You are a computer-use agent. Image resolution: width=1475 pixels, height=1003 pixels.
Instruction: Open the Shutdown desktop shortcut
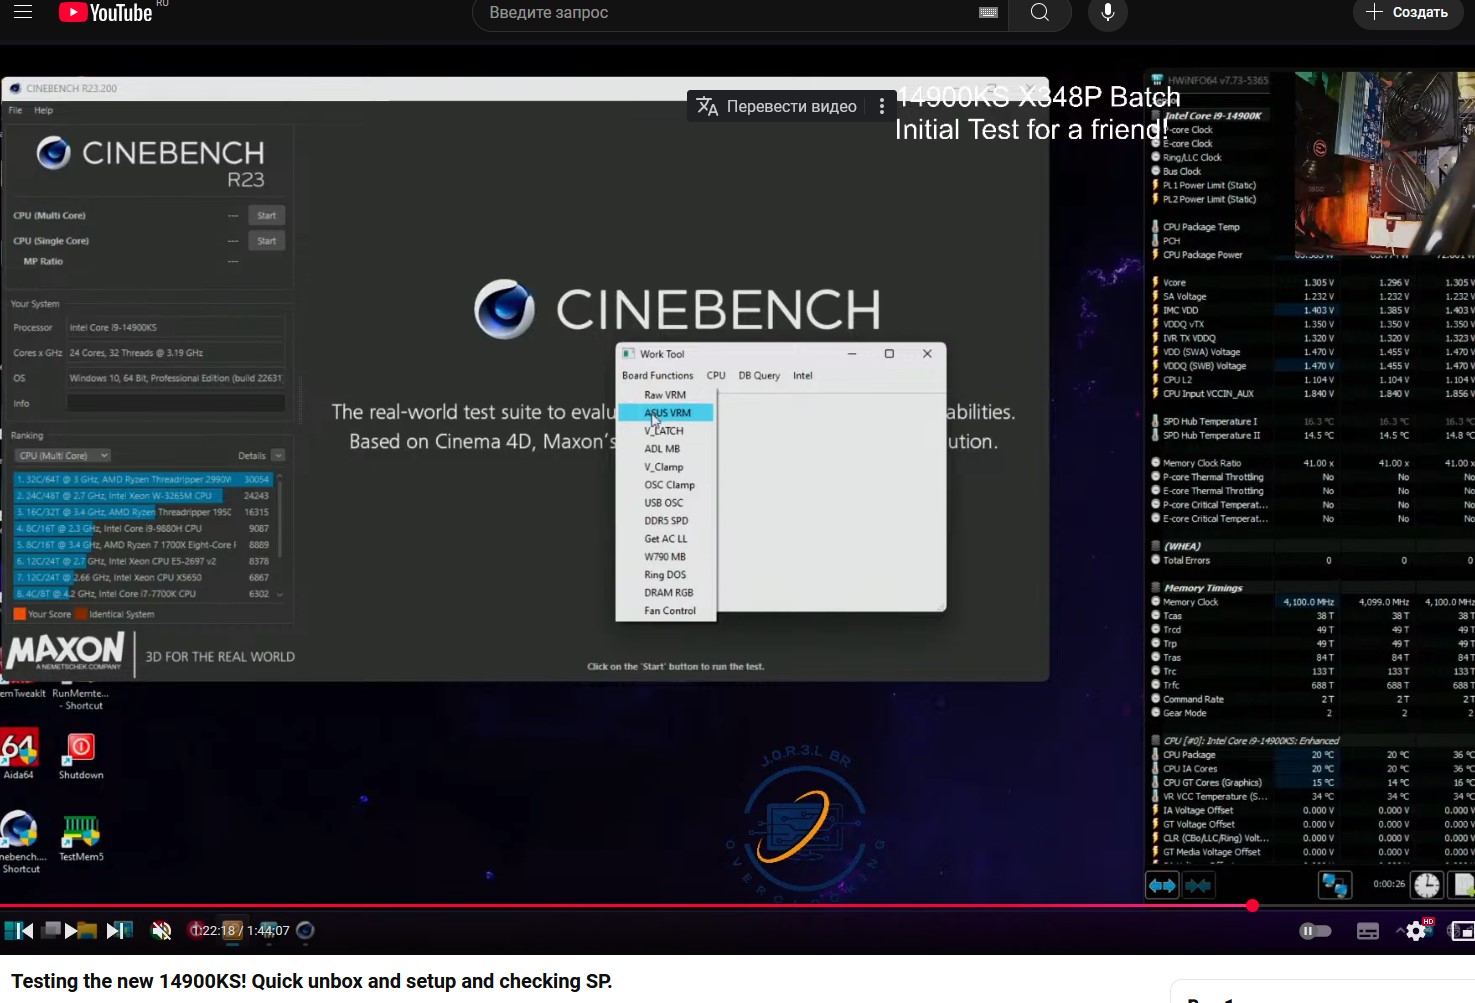pos(81,756)
